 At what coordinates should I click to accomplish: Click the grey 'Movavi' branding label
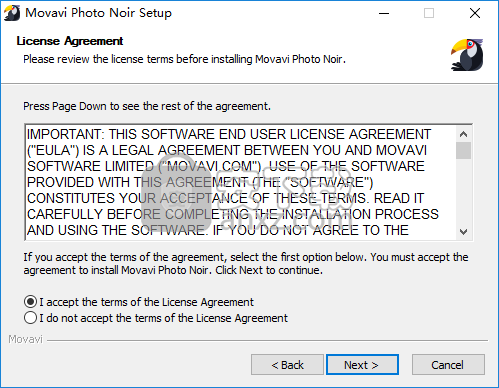pyautogui.click(x=25, y=339)
